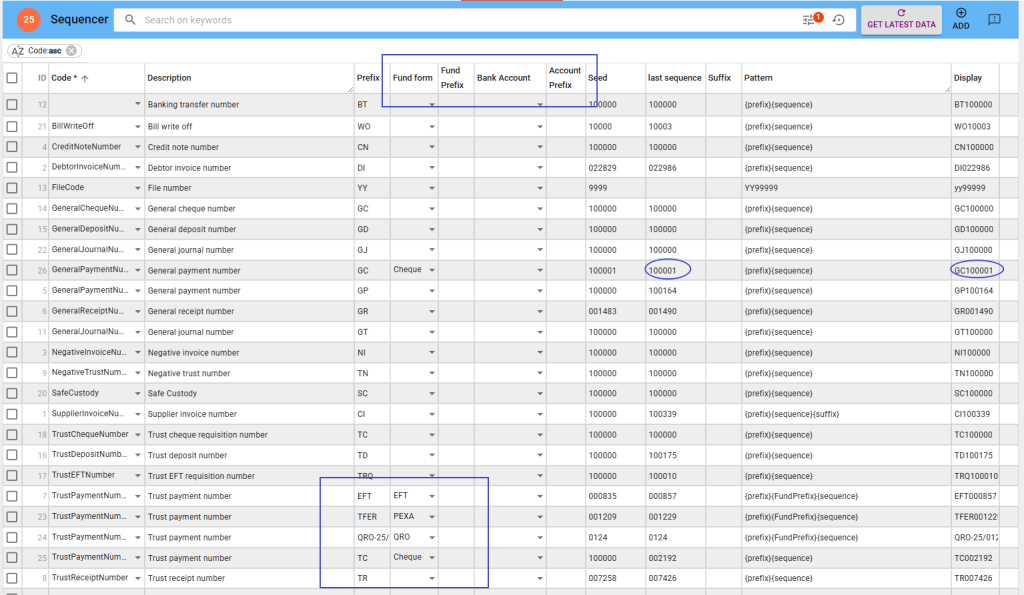Image resolution: width=1024 pixels, height=595 pixels.
Task: Click the magnifier search icon
Action: coord(130,20)
